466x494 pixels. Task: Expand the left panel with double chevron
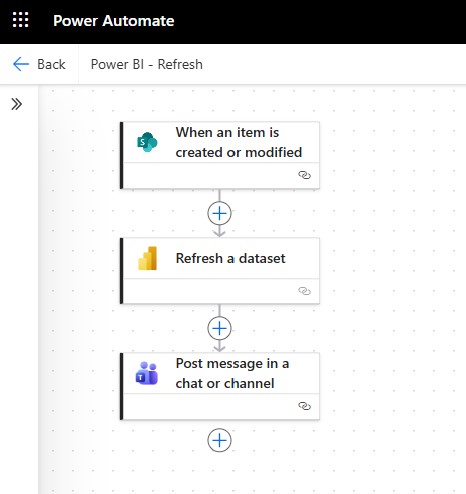[17, 104]
